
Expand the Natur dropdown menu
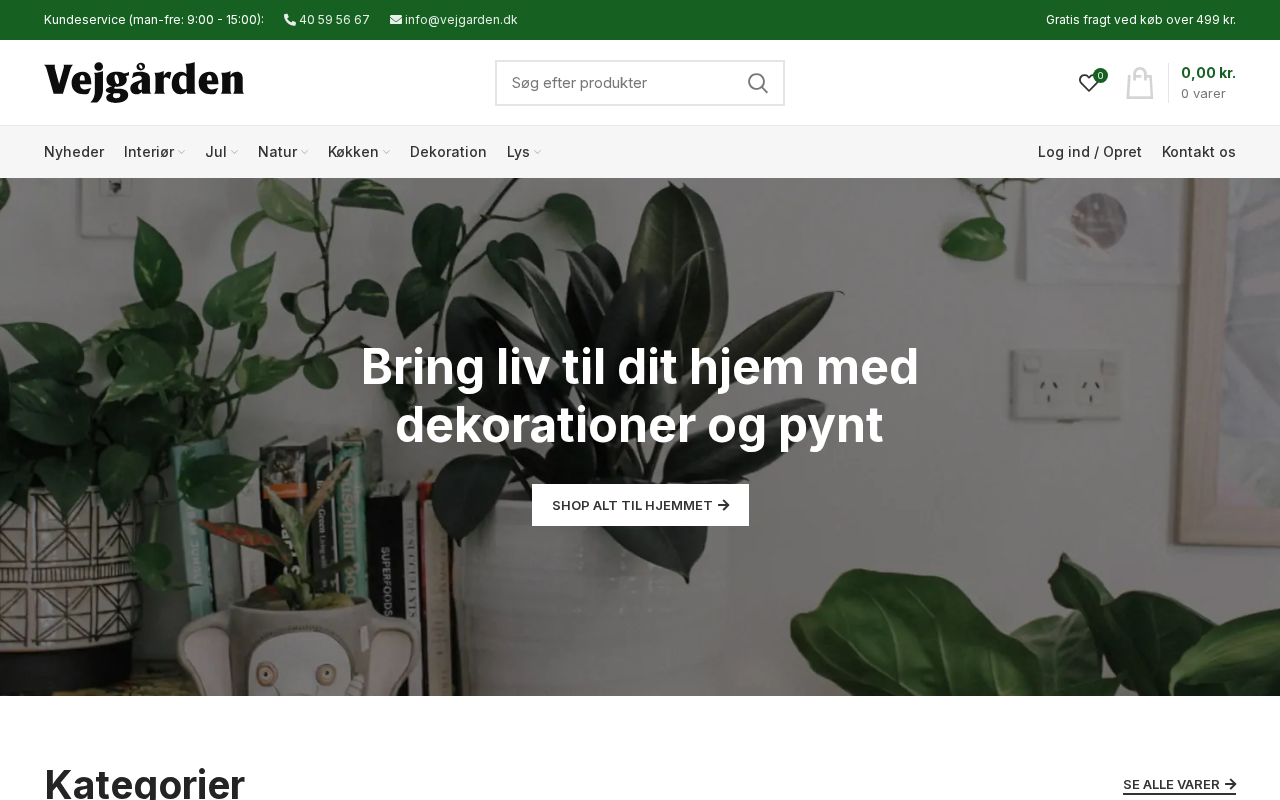coord(304,152)
